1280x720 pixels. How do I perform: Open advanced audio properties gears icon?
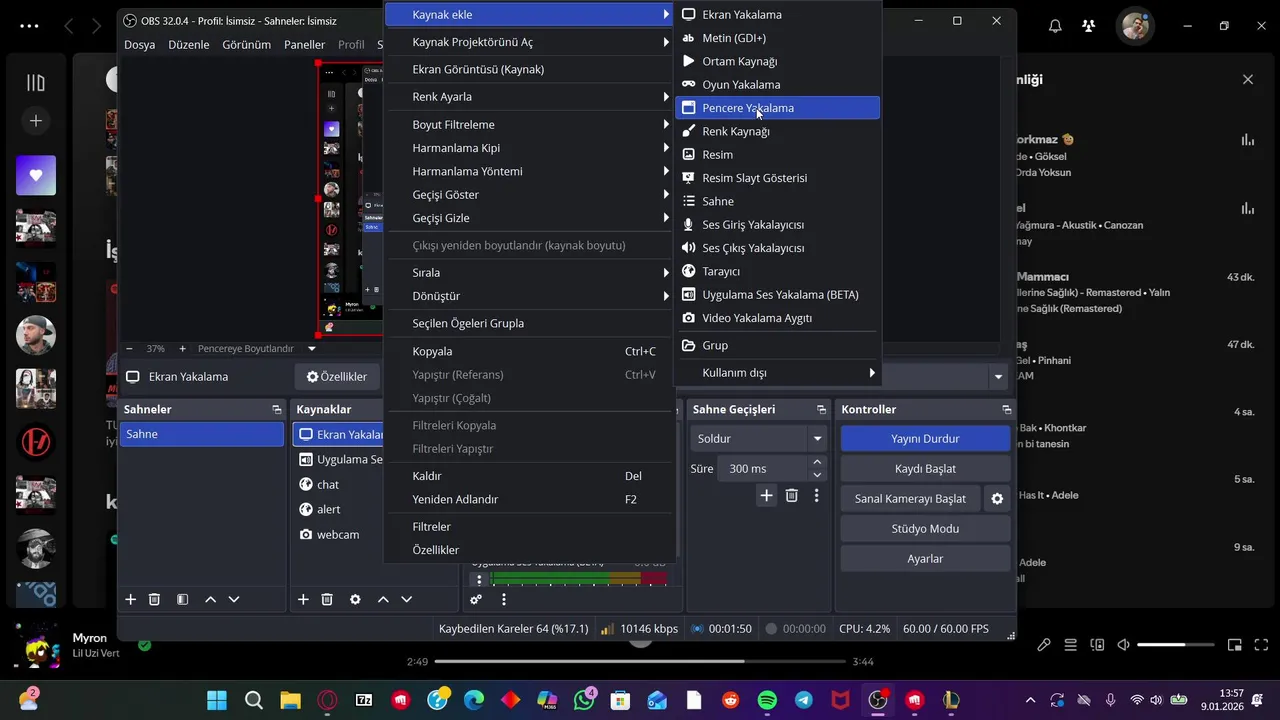click(x=476, y=600)
